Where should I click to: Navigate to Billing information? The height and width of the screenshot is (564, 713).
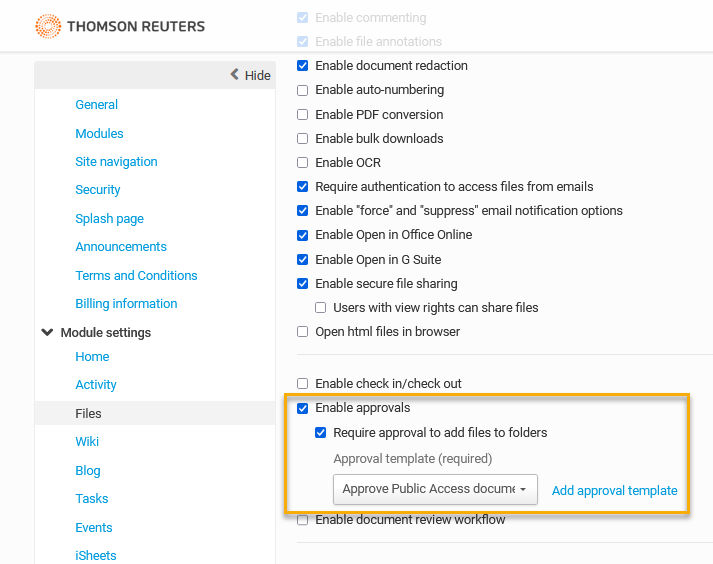pos(126,303)
